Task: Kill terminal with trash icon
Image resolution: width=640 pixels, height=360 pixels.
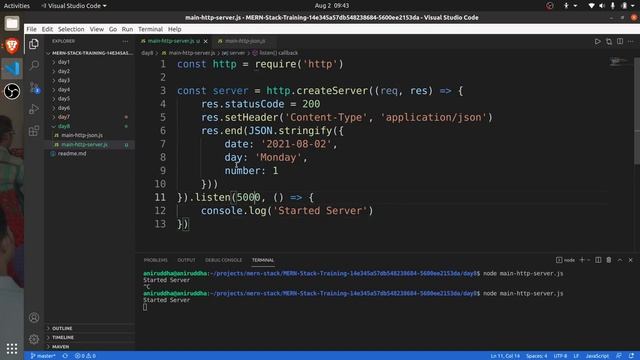Action: (x=609, y=260)
